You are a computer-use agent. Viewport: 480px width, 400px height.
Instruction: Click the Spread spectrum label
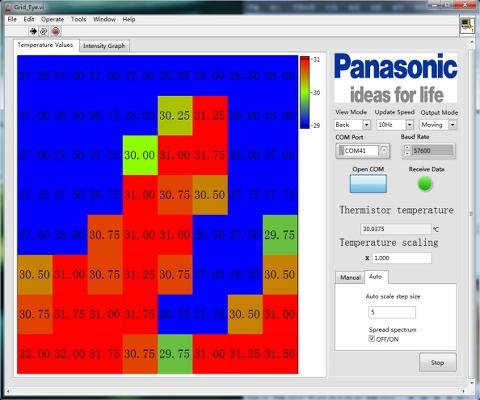[393, 330]
